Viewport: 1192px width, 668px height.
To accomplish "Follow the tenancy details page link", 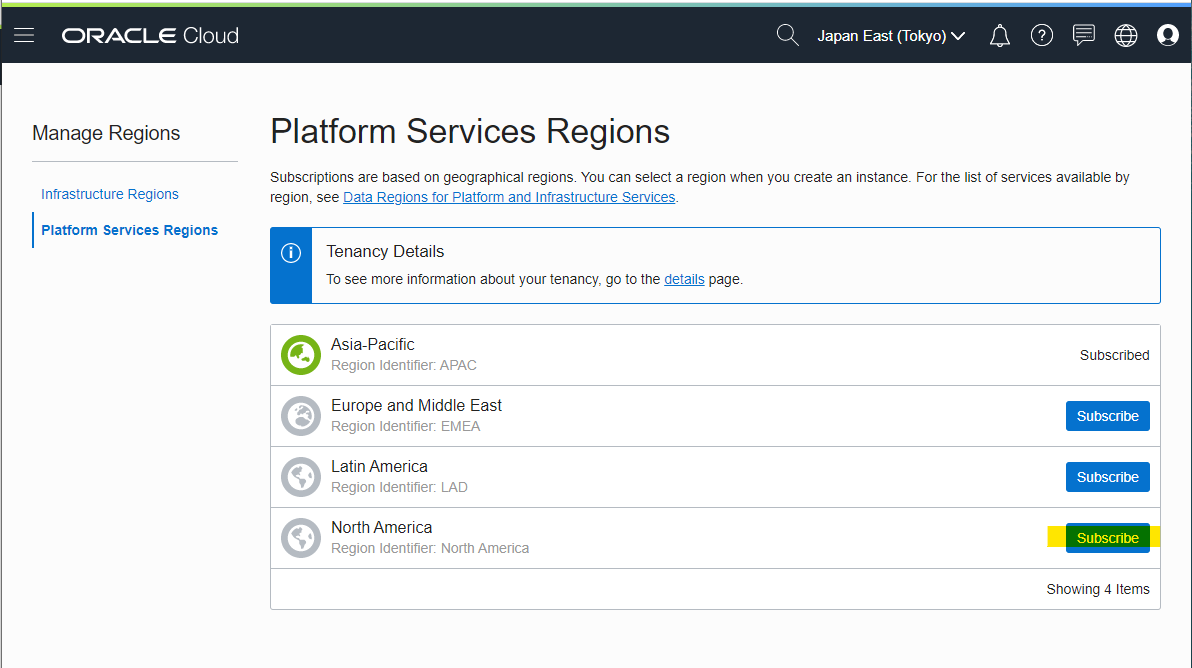I will 684,279.
